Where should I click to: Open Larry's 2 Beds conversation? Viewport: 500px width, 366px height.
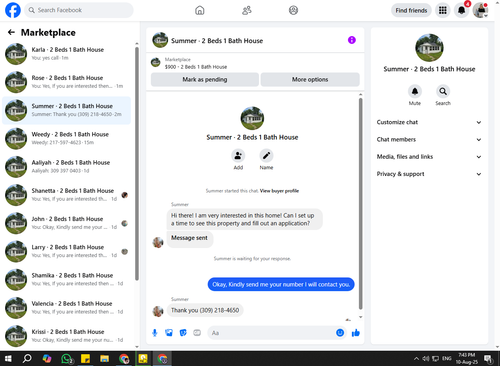(67, 251)
